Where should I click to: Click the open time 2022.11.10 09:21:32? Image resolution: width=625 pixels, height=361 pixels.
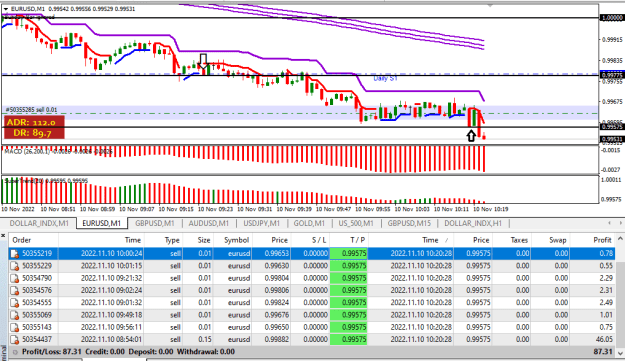point(111,278)
